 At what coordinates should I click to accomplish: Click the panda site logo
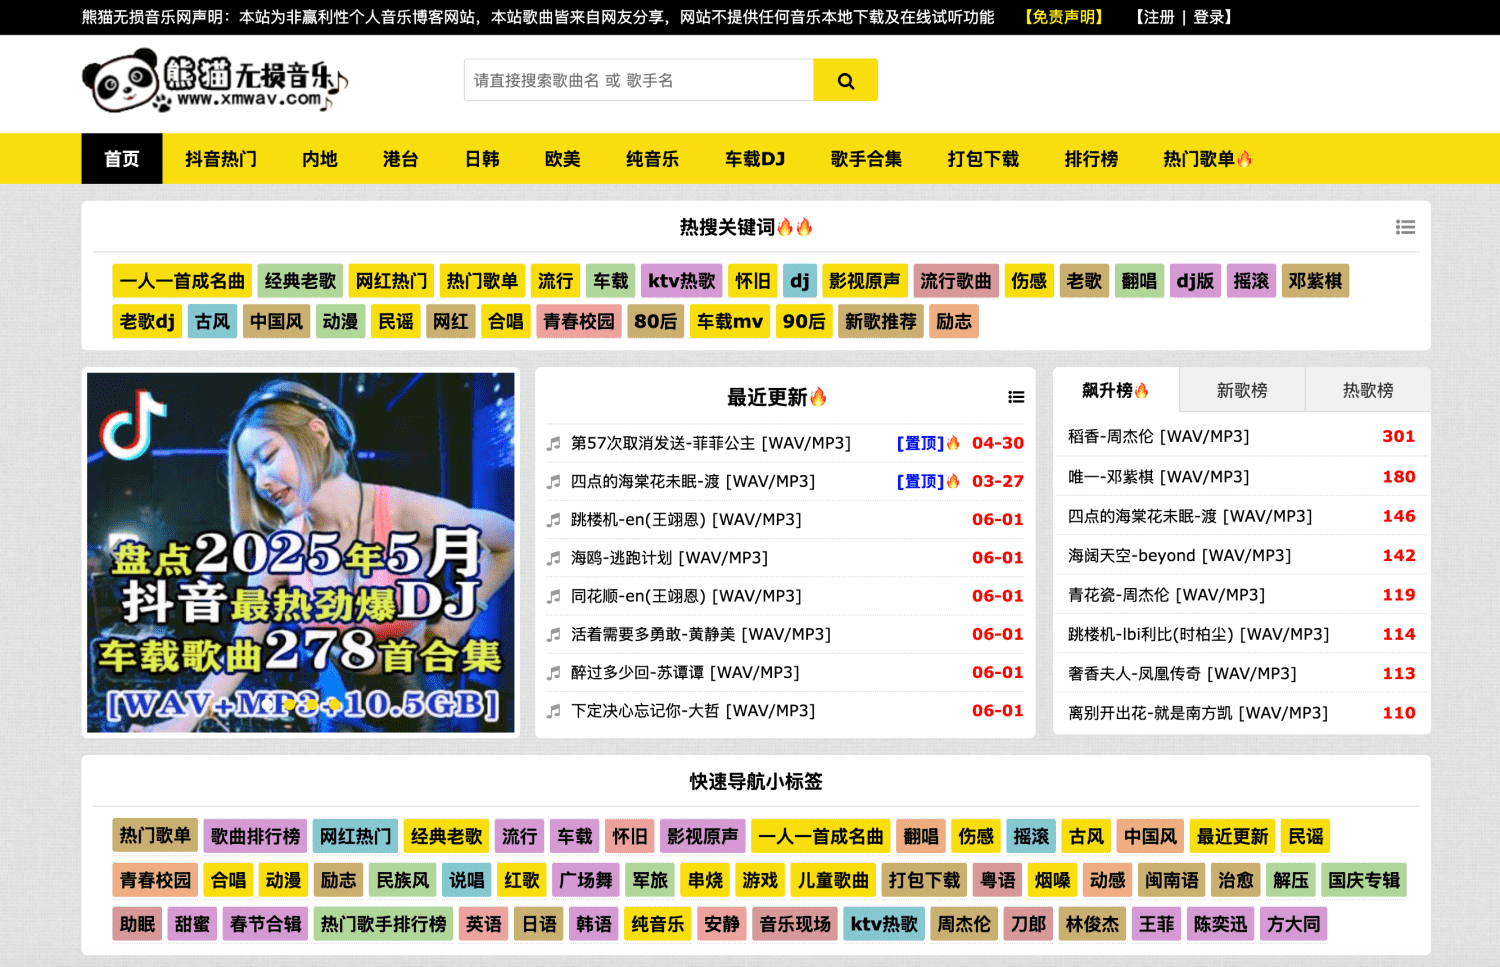point(215,82)
